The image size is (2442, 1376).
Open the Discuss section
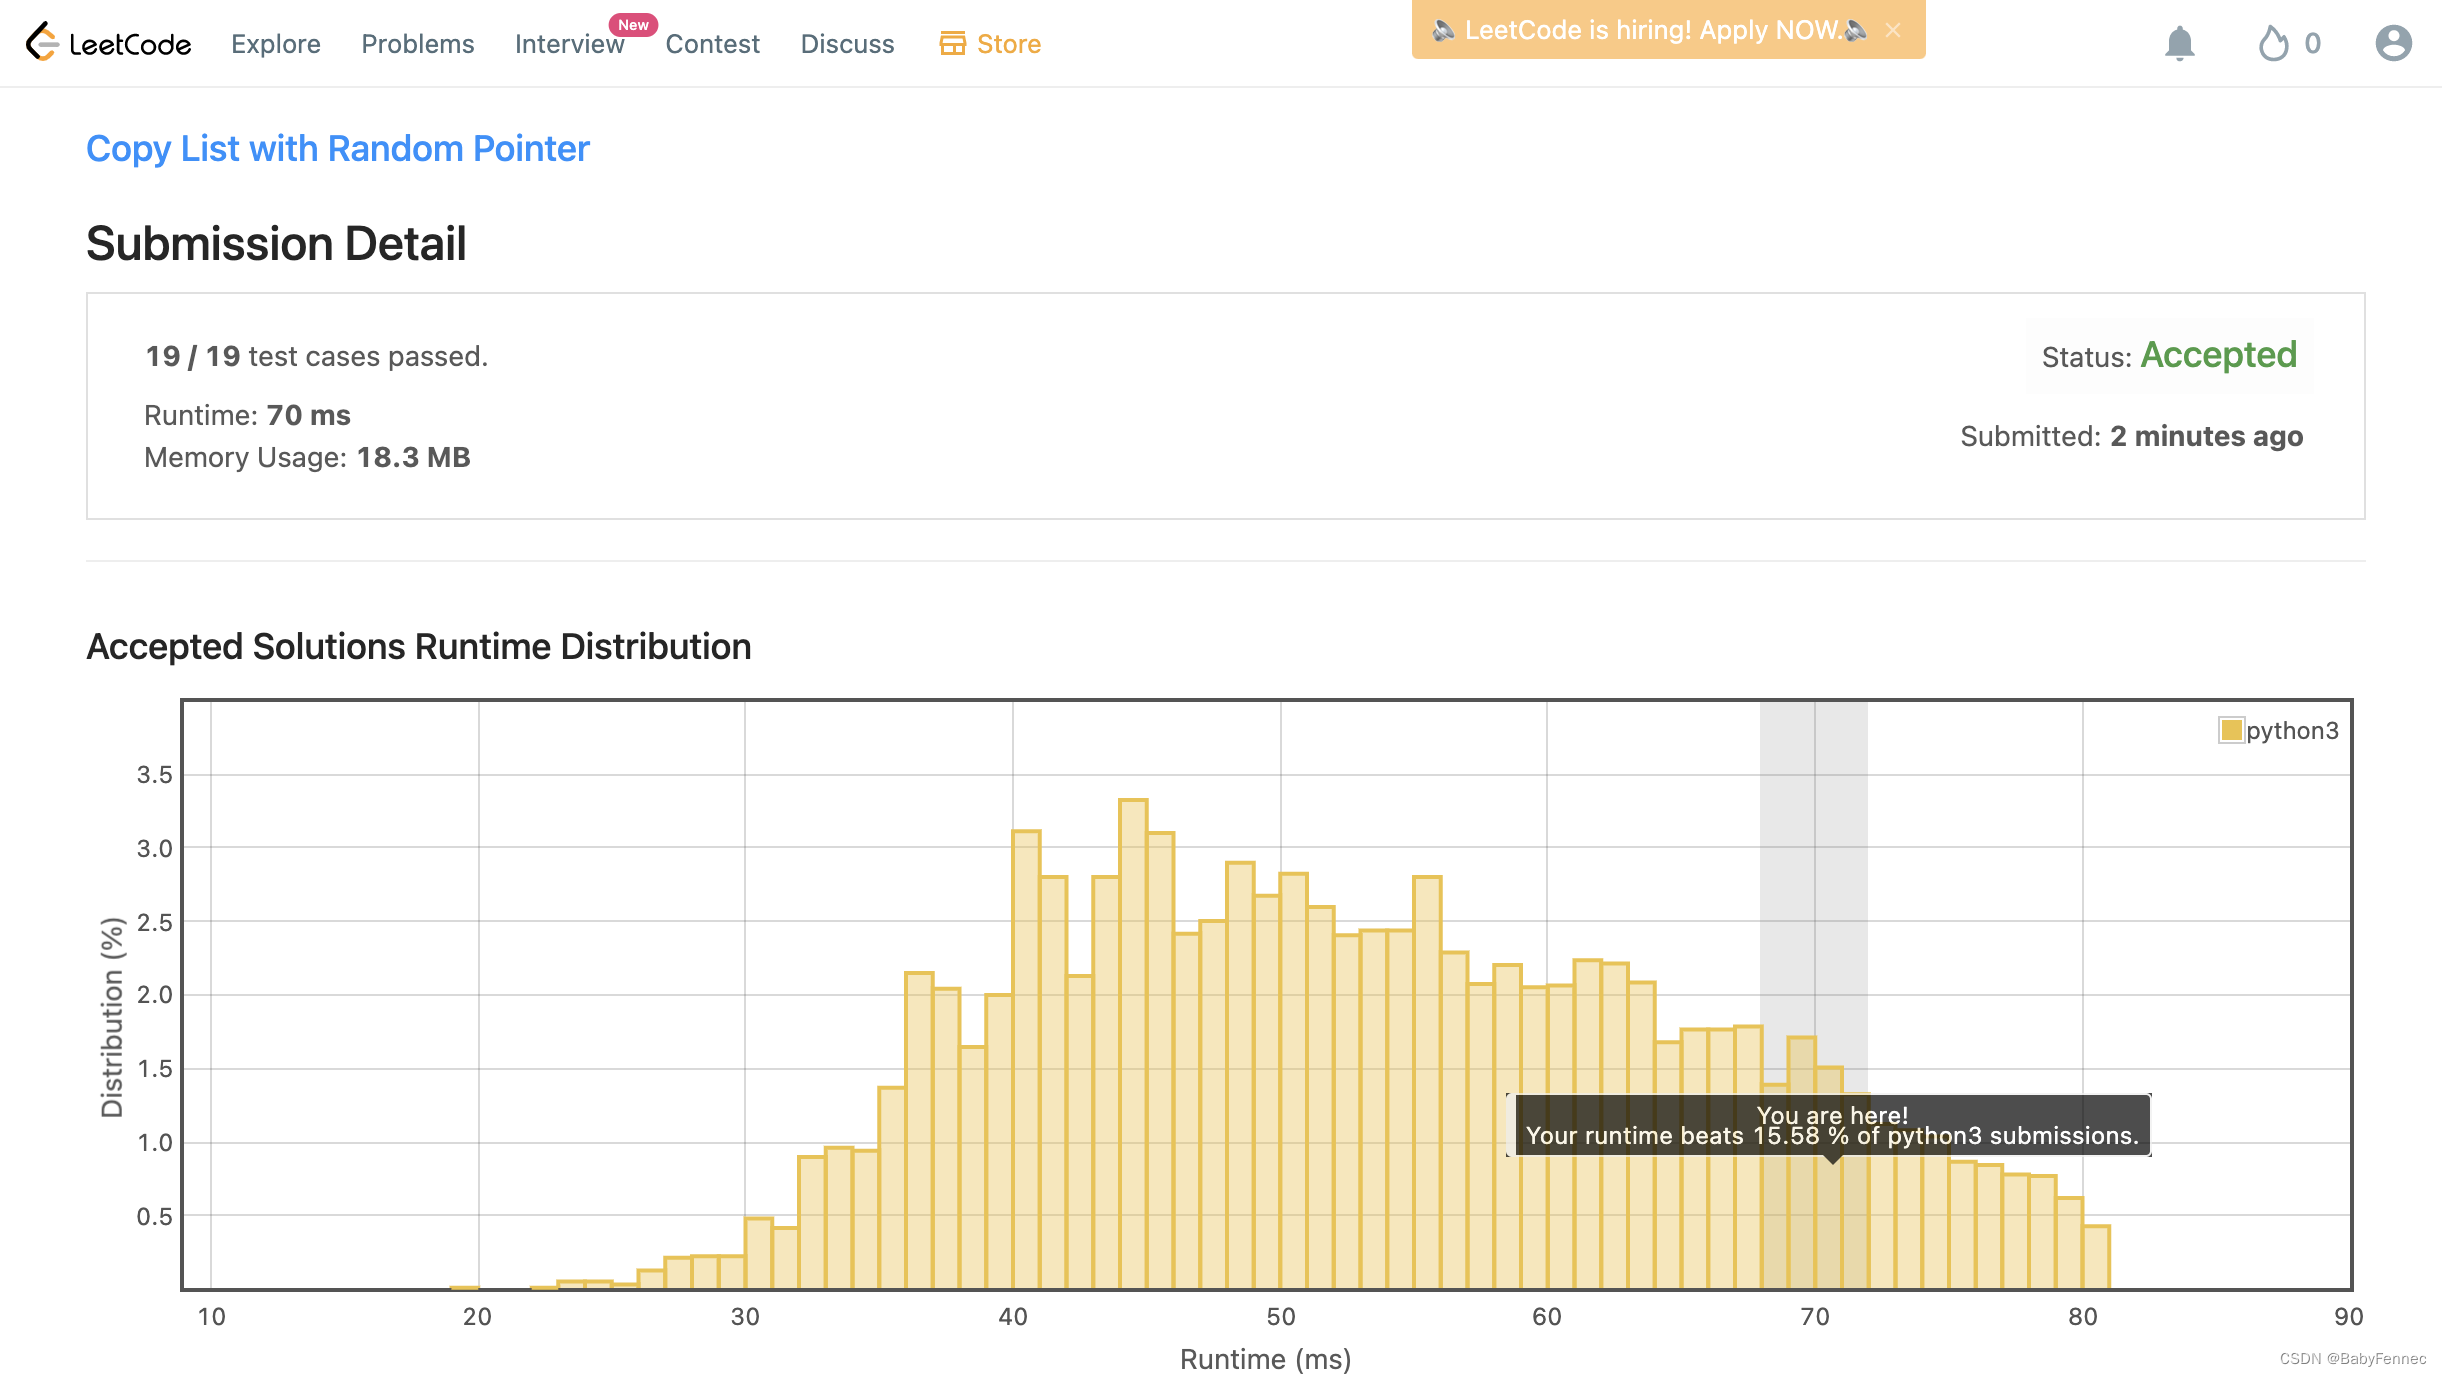tap(847, 44)
